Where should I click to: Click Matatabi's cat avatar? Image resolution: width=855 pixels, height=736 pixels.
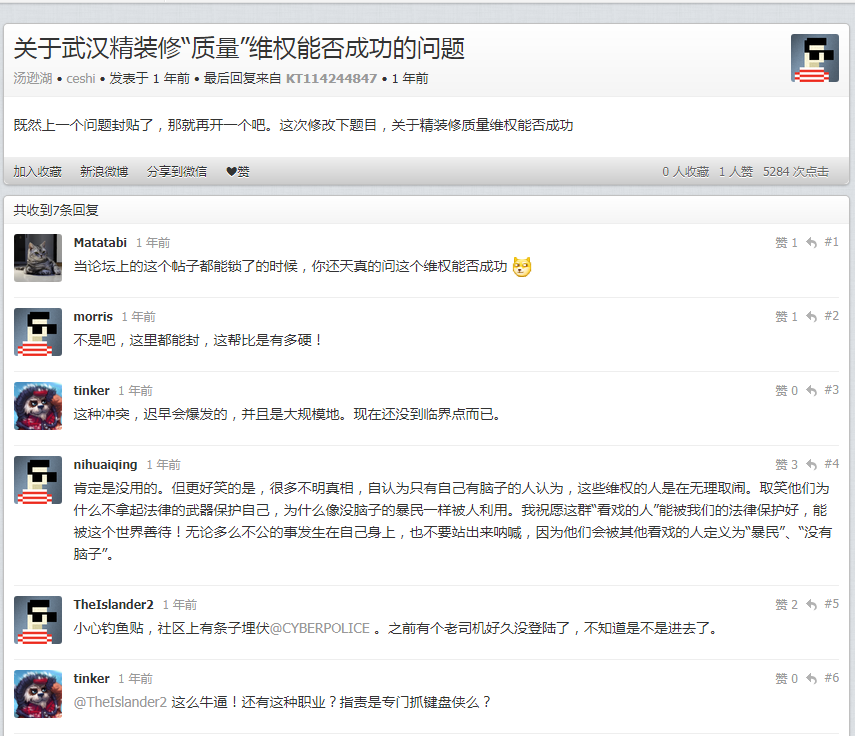(37, 258)
